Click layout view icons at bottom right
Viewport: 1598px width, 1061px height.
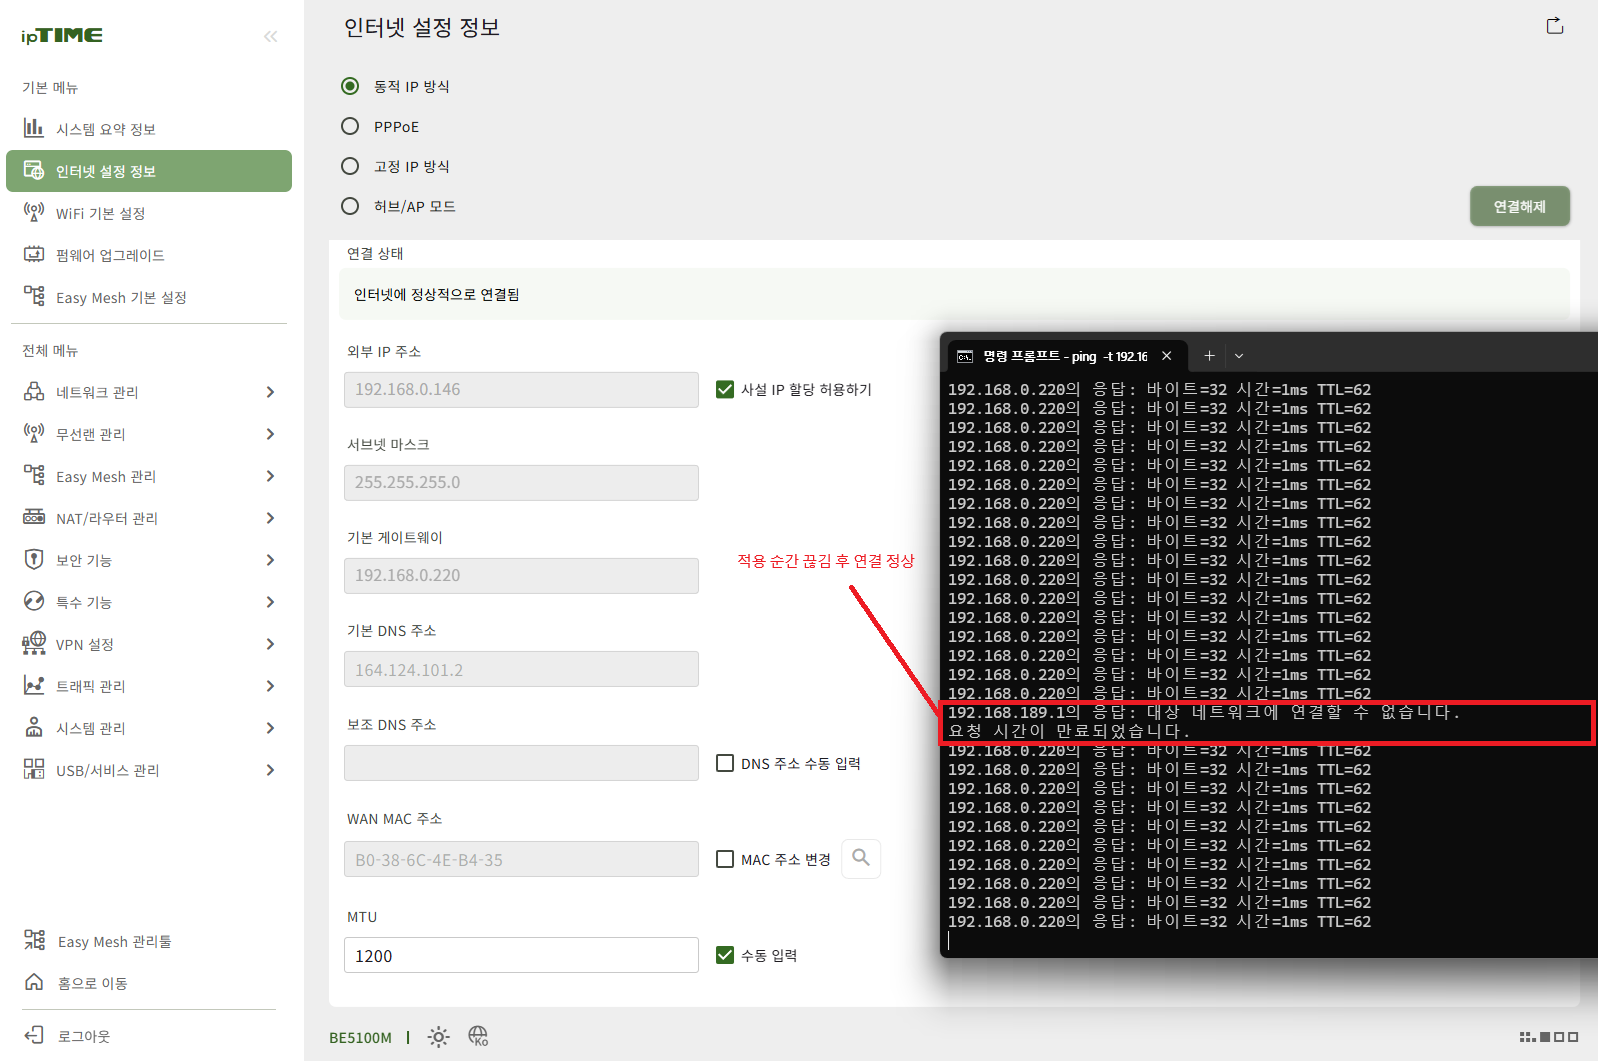1548,1037
